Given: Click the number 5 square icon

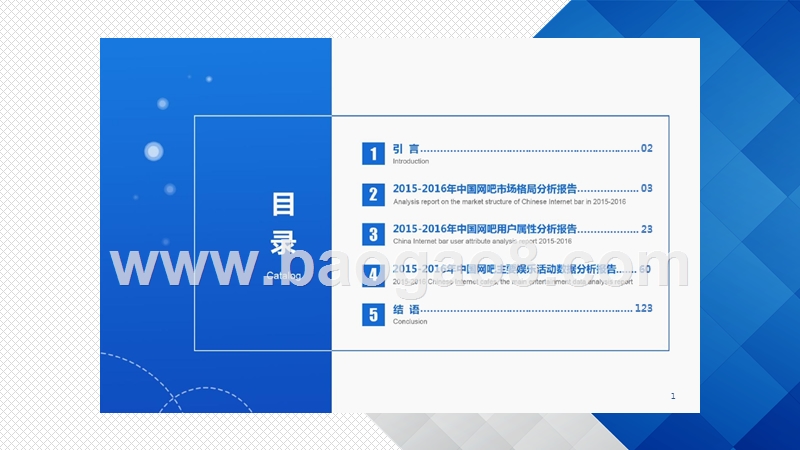Looking at the screenshot, I should point(373,315).
